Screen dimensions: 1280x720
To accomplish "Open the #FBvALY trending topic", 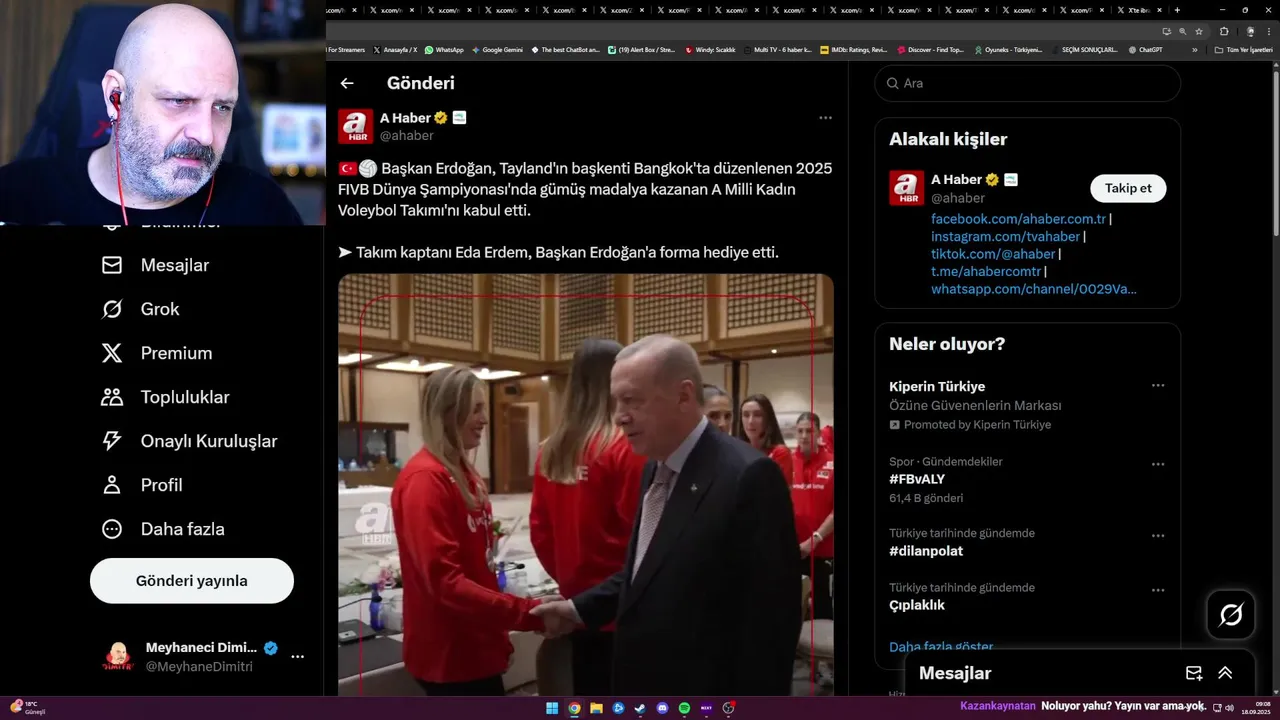I will (917, 479).
